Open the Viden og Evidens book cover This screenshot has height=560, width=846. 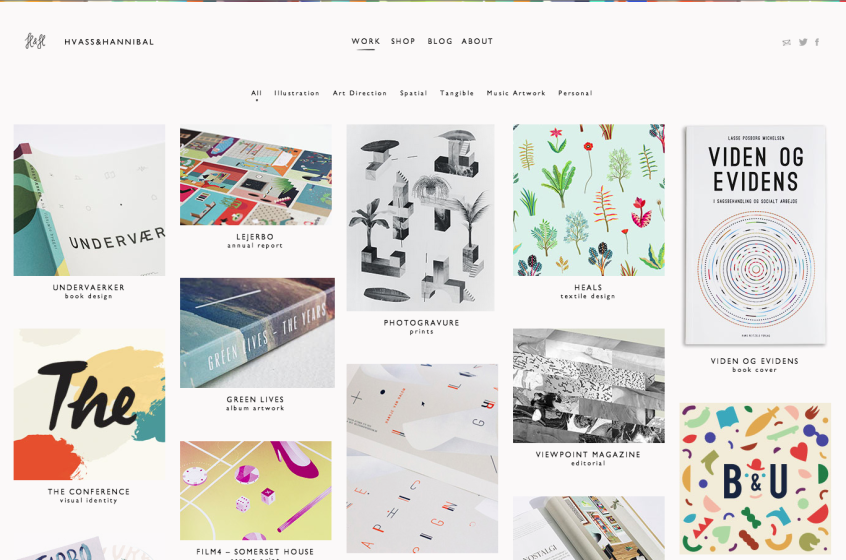(755, 235)
